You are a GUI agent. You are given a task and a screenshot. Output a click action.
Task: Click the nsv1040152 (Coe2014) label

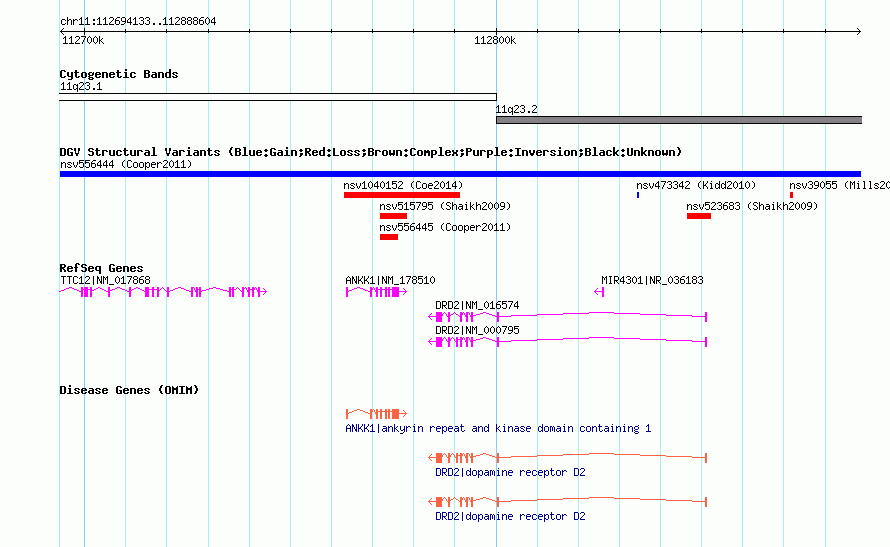pos(403,186)
